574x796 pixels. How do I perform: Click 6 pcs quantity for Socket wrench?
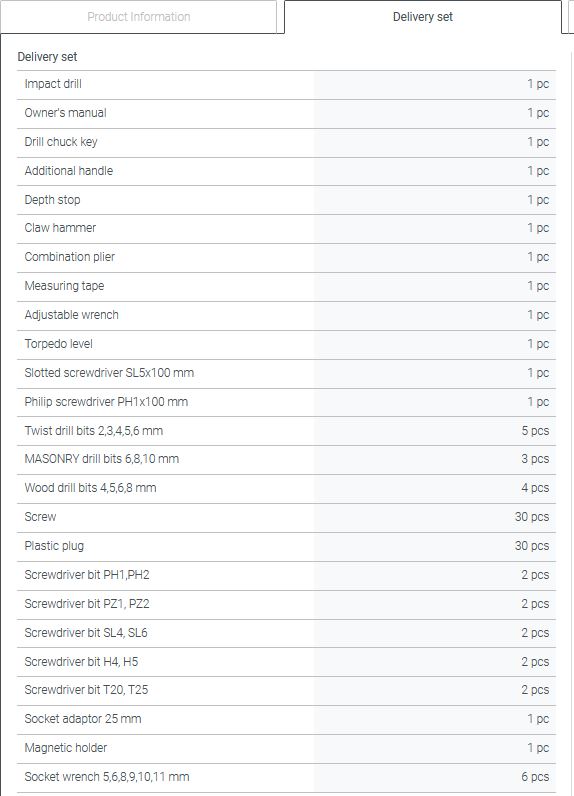(x=535, y=777)
